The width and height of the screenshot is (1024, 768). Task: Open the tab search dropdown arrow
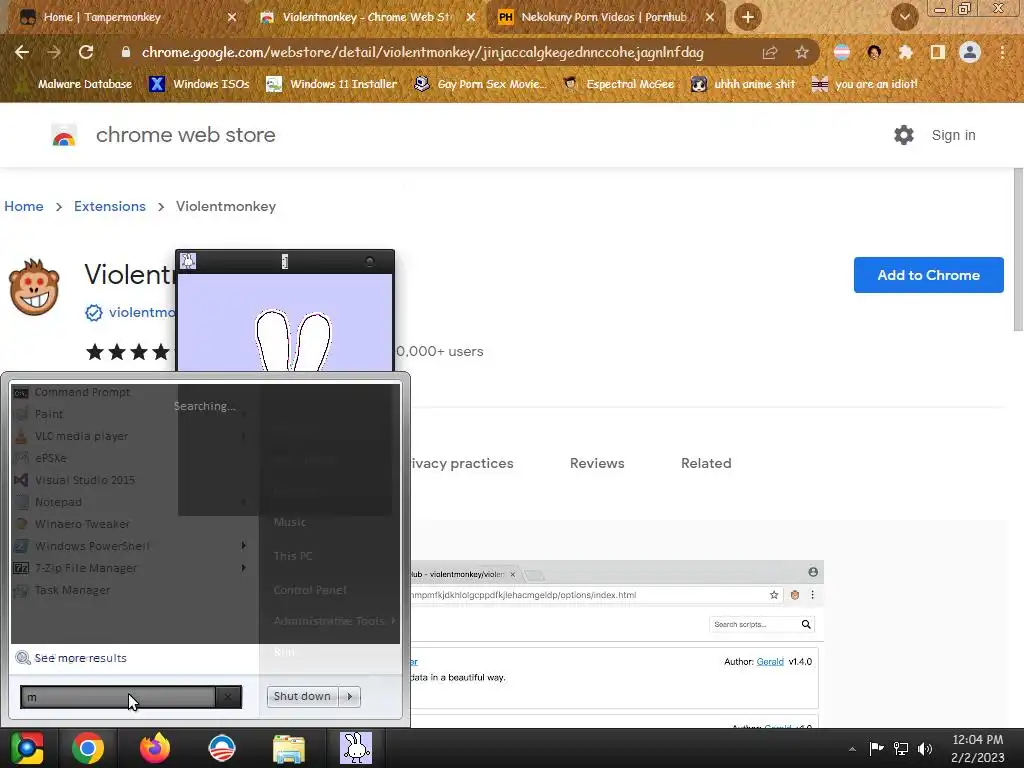pos(904,17)
